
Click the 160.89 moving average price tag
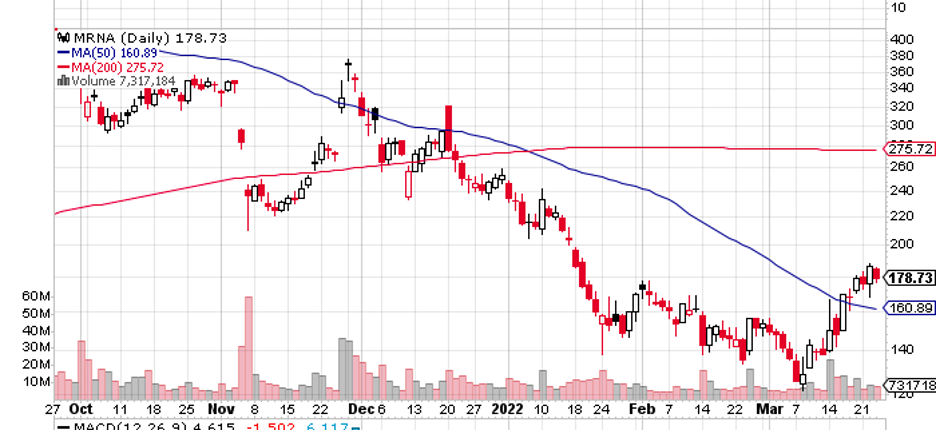click(910, 308)
